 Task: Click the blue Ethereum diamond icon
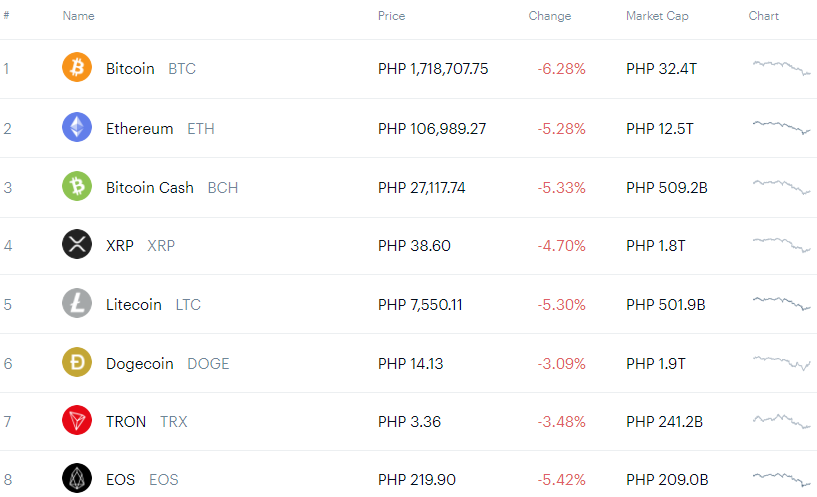click(x=77, y=127)
